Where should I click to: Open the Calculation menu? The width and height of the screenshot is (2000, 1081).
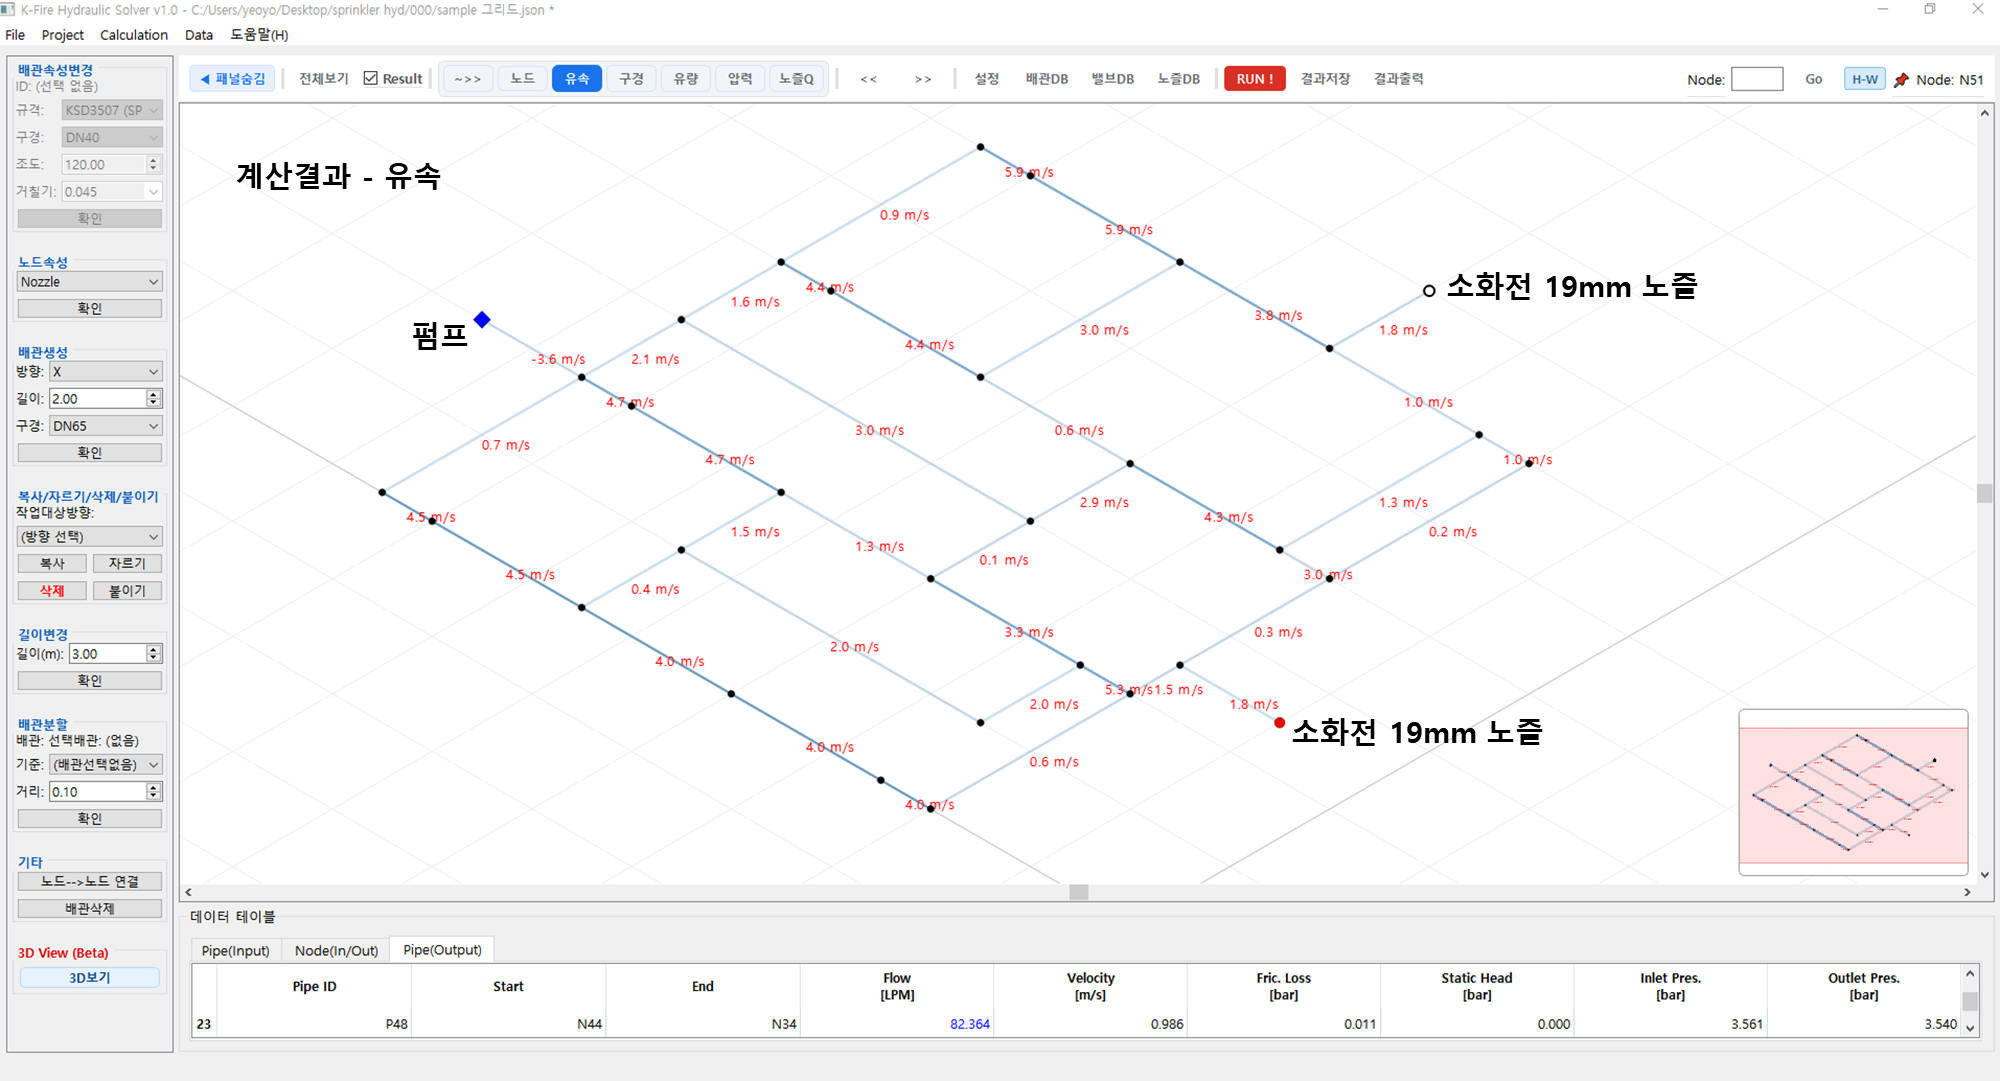[x=134, y=35]
